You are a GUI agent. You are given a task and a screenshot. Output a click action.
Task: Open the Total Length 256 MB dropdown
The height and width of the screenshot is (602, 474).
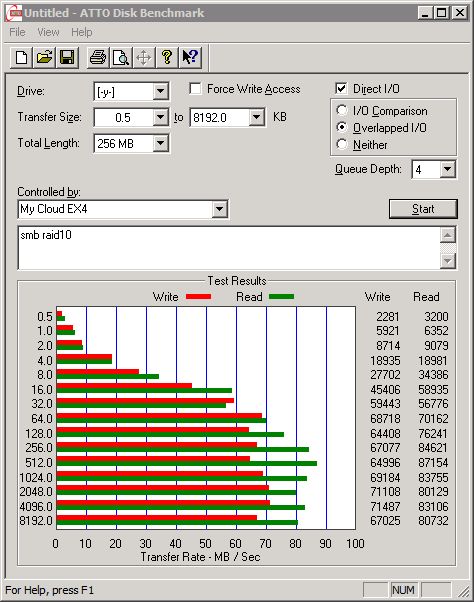tap(160, 143)
